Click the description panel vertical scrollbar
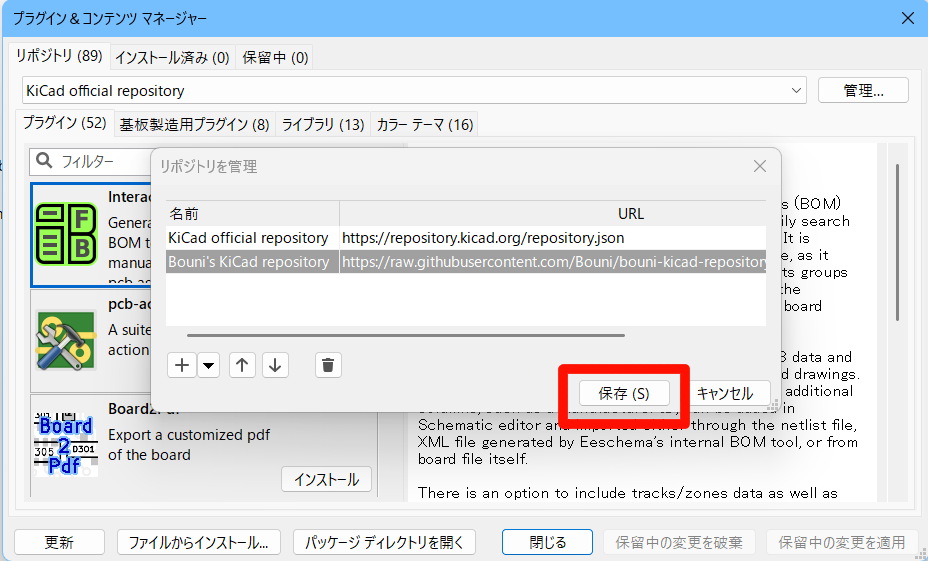The width and height of the screenshot is (928, 561). tap(897, 243)
